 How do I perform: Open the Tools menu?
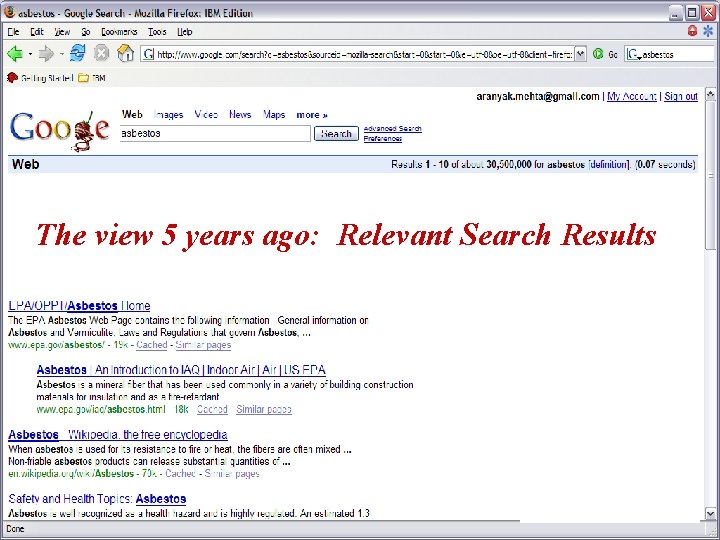click(x=157, y=32)
